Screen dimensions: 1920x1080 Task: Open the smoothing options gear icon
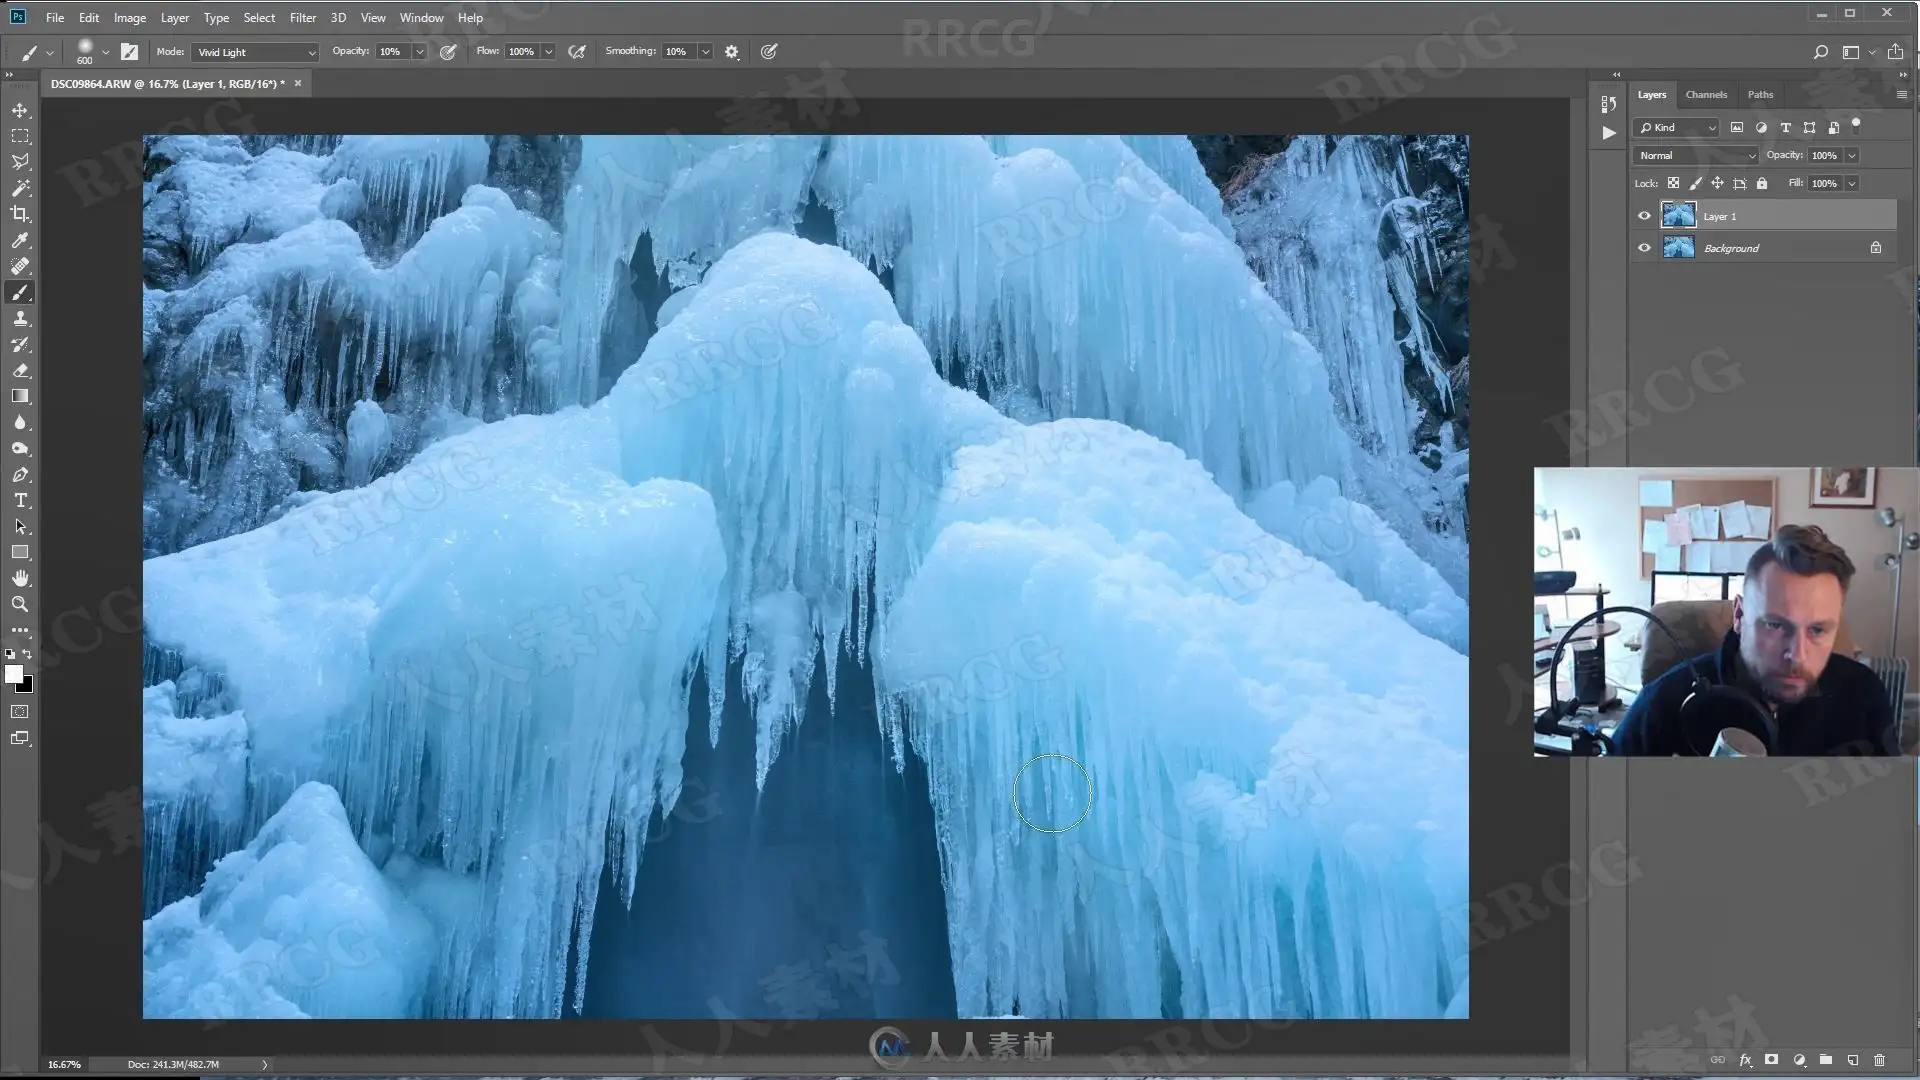pyautogui.click(x=732, y=52)
